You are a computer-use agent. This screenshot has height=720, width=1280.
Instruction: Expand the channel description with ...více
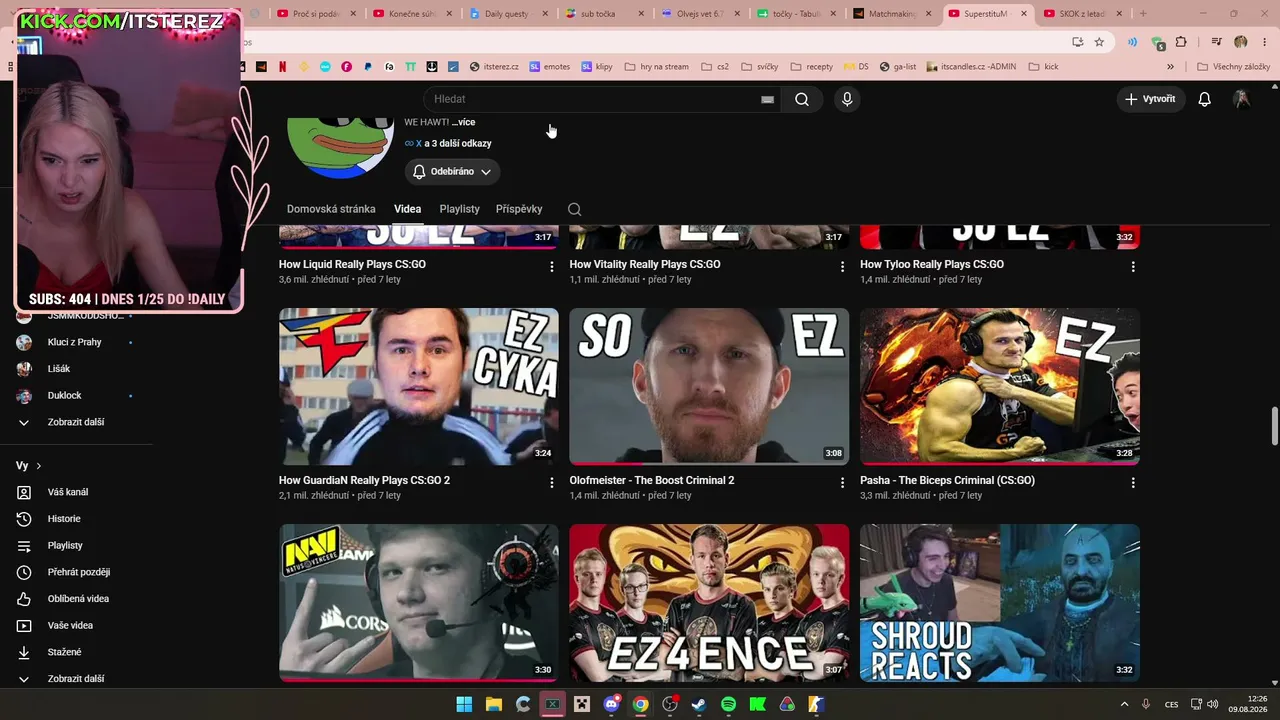pyautogui.click(x=463, y=122)
